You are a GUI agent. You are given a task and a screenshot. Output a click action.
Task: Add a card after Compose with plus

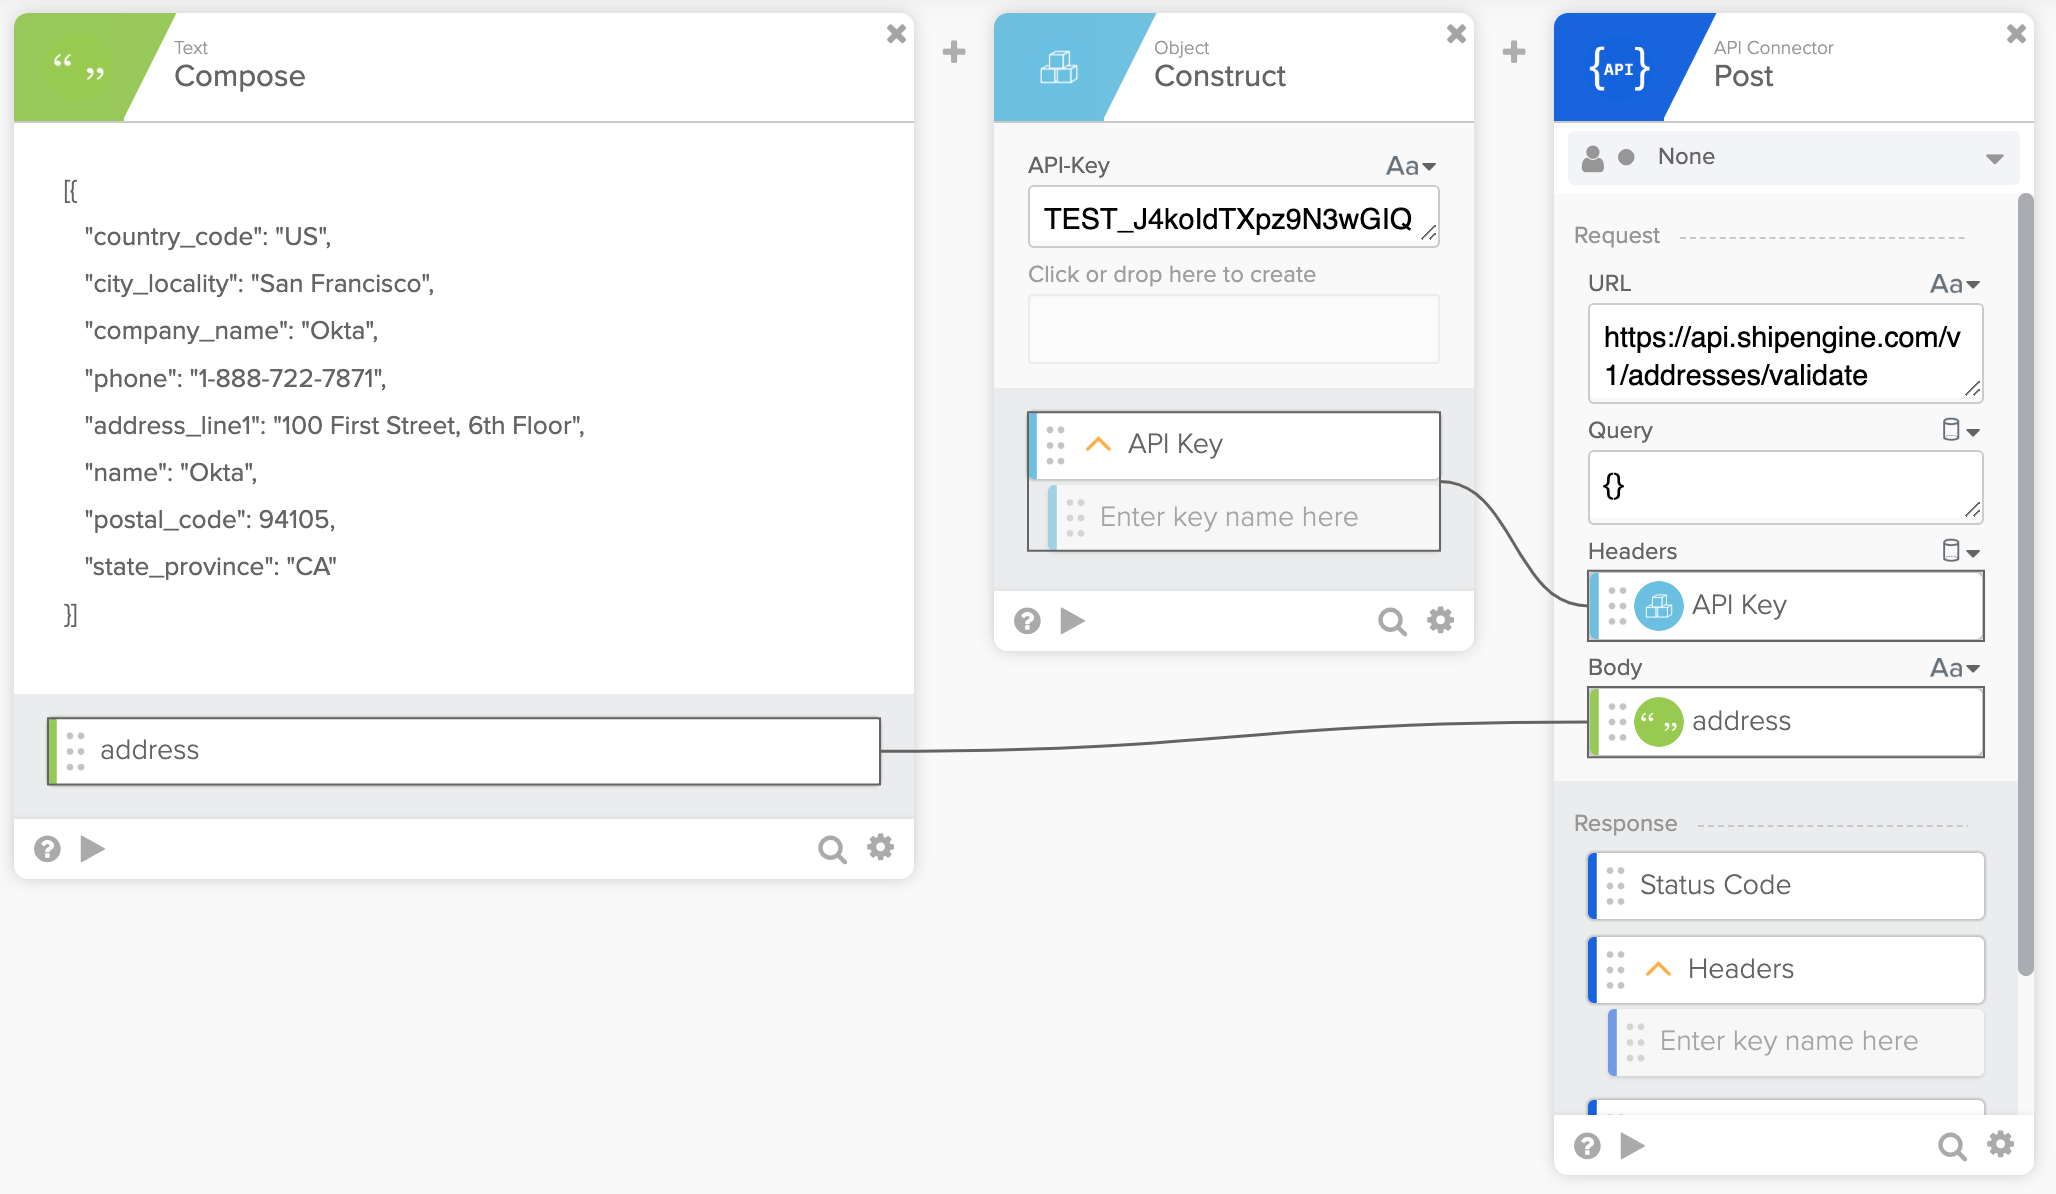click(x=954, y=52)
